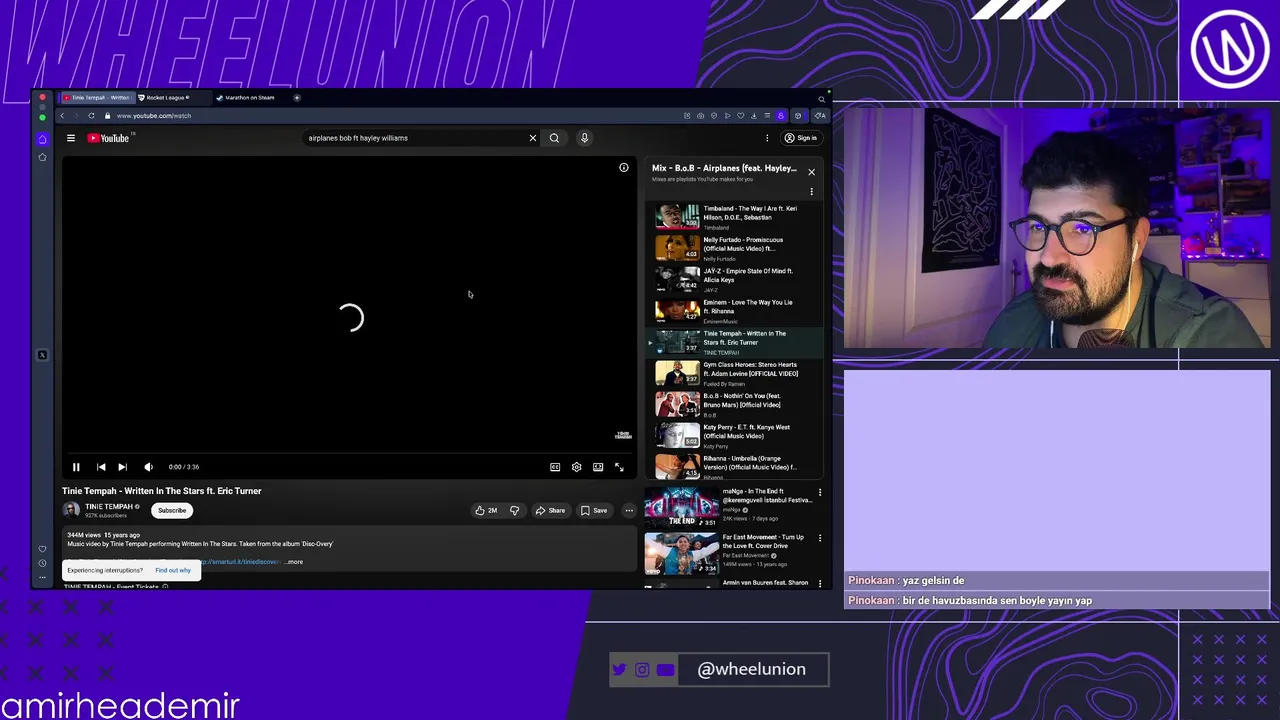
Task: Switch to Marathon on Steam tab
Action: coord(249,98)
